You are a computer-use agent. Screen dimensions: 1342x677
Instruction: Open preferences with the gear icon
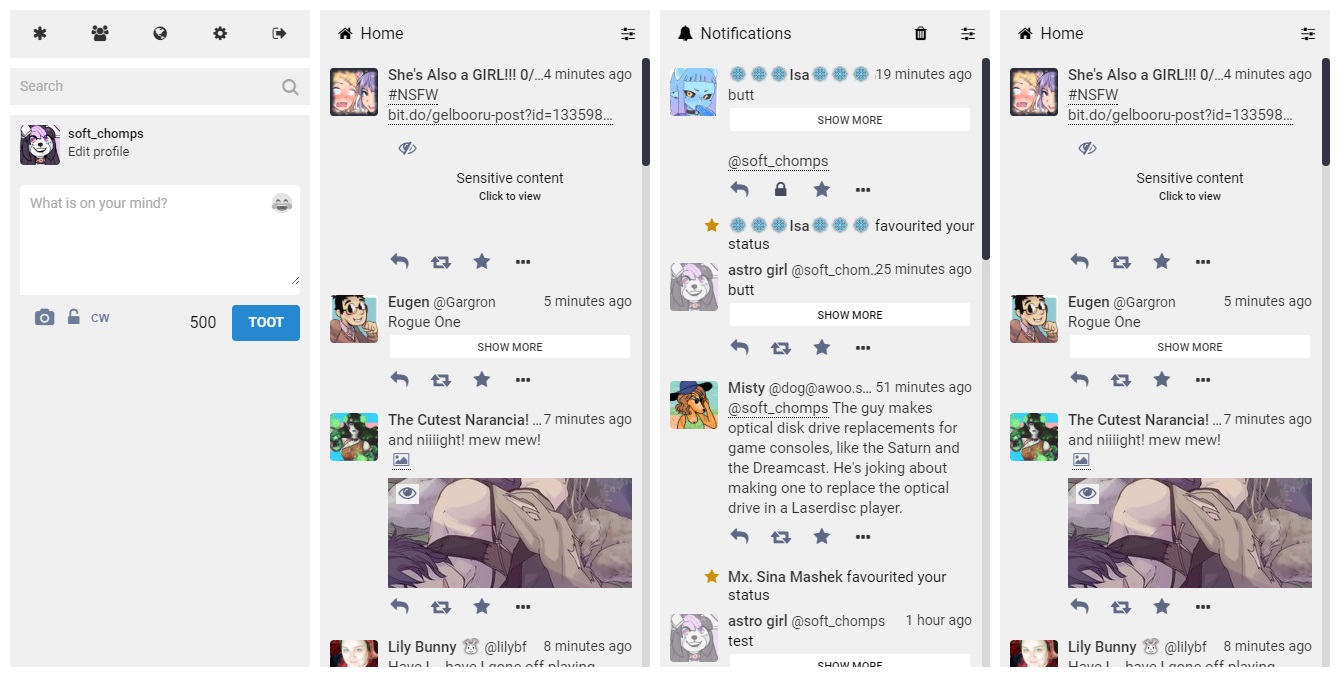(220, 33)
